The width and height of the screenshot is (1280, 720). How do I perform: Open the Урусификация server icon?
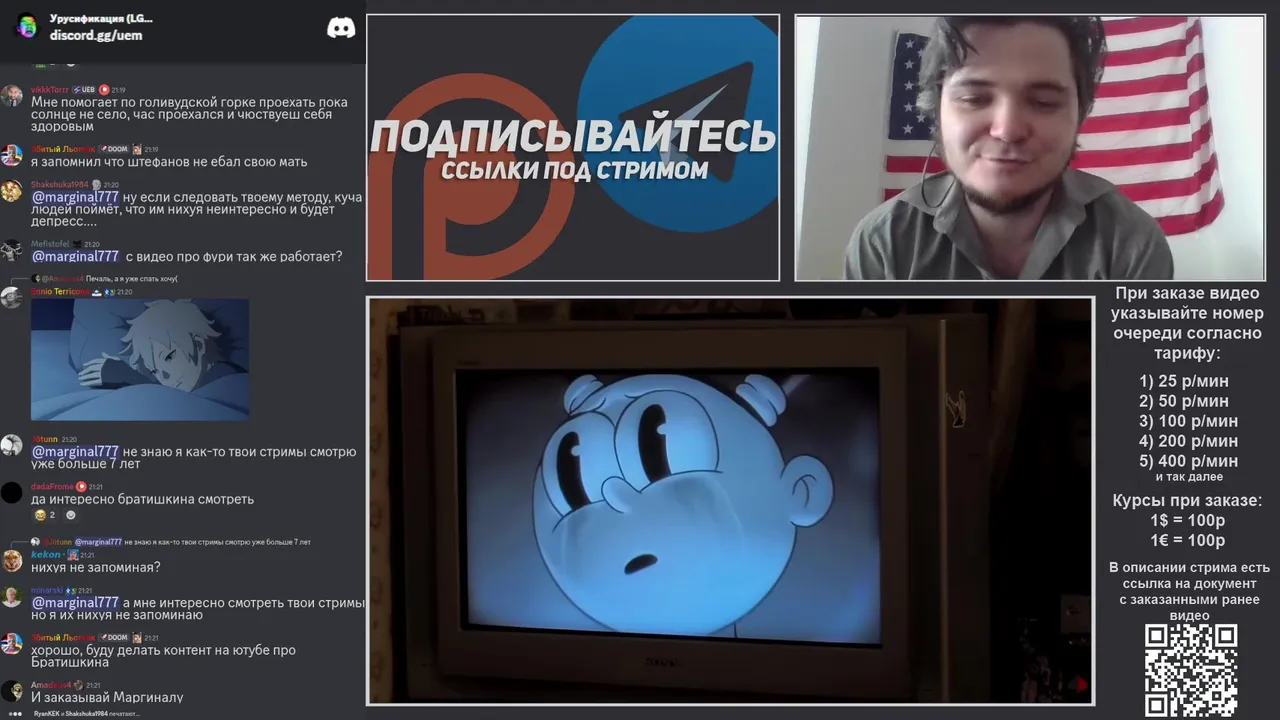[27, 27]
